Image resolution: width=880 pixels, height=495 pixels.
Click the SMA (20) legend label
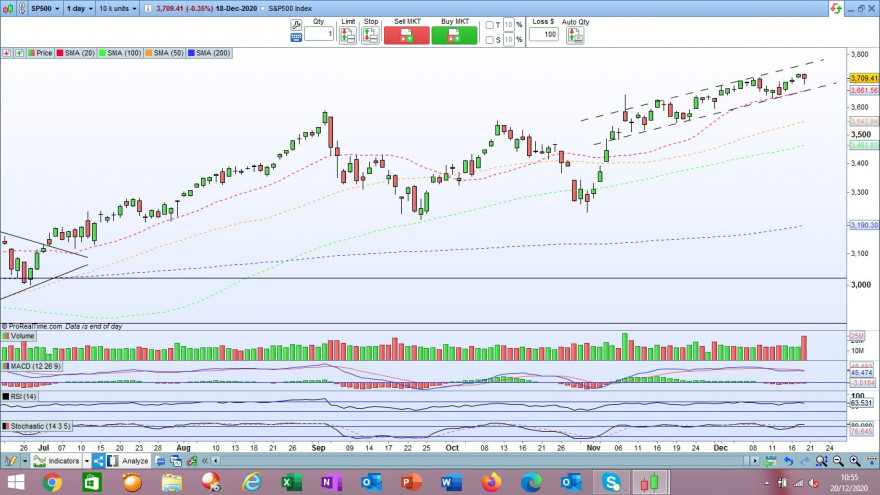coord(75,53)
